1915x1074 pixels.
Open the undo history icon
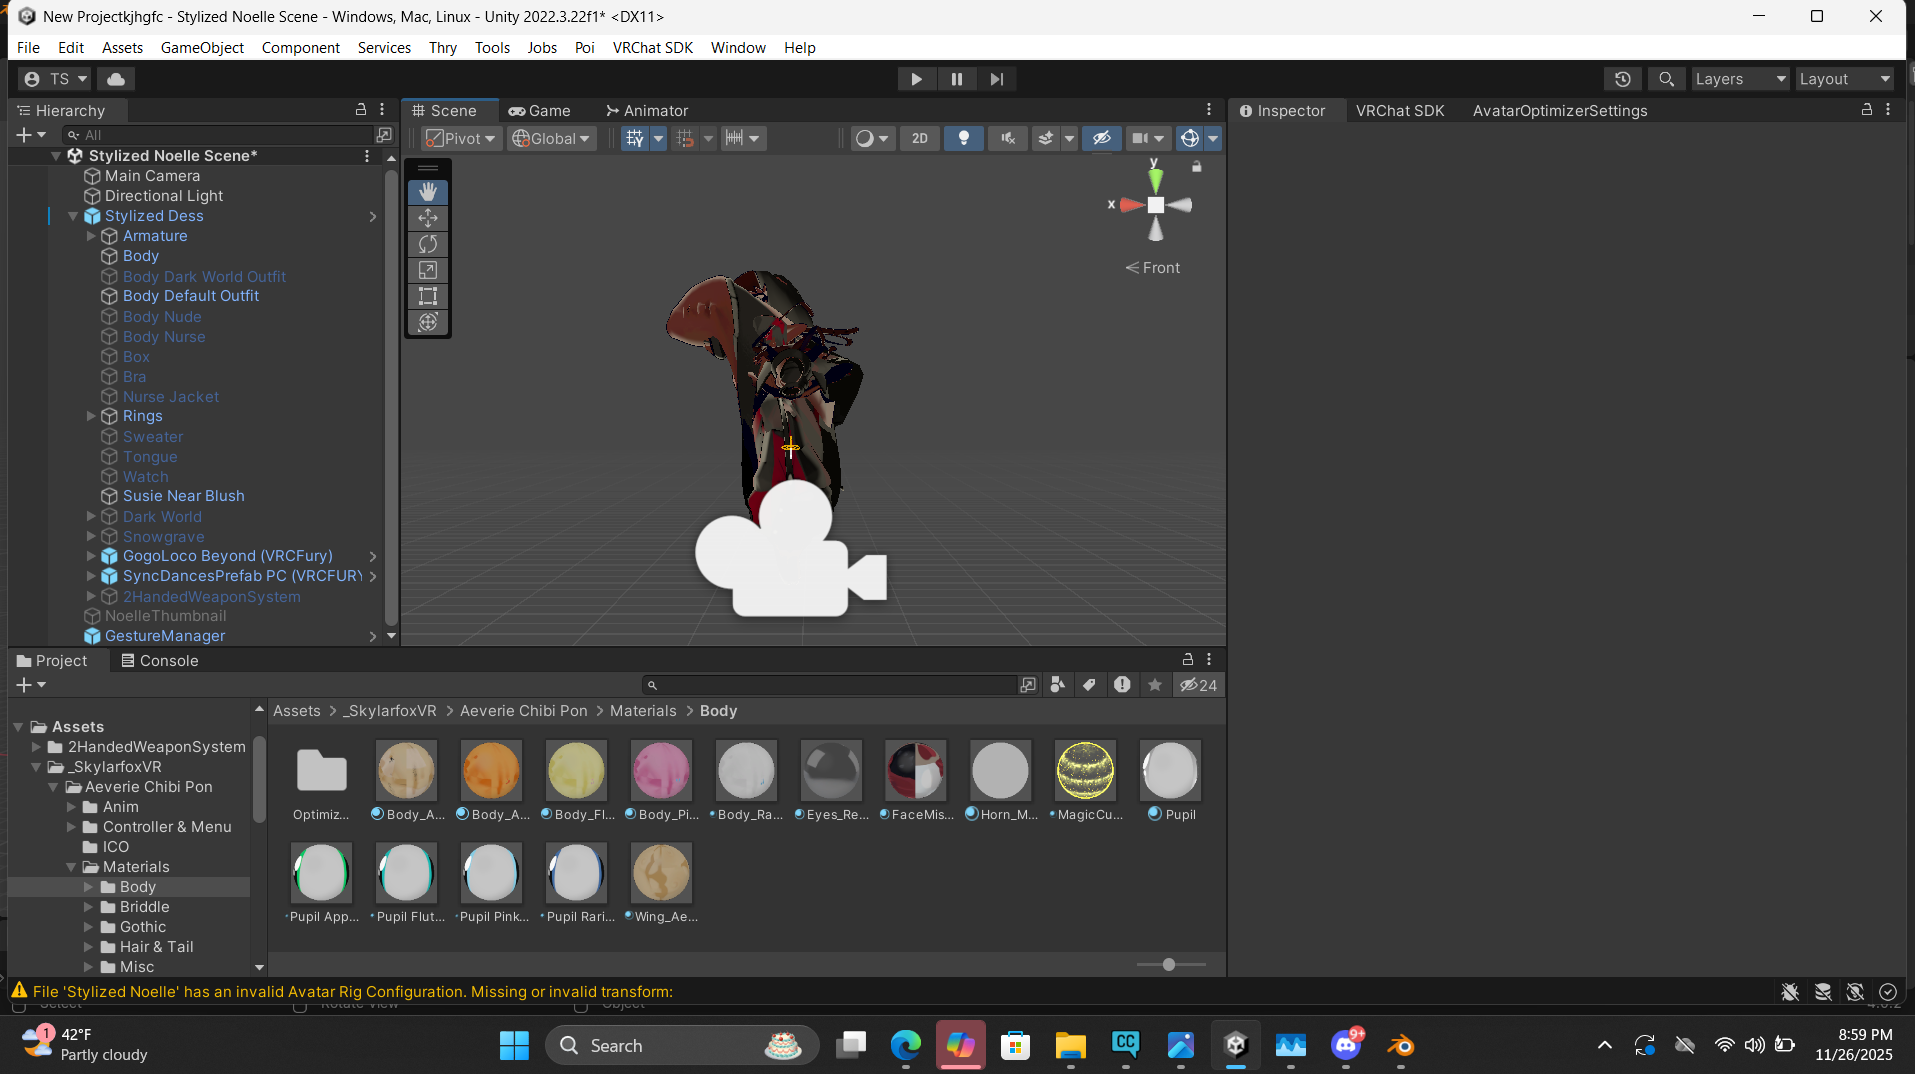1623,79
